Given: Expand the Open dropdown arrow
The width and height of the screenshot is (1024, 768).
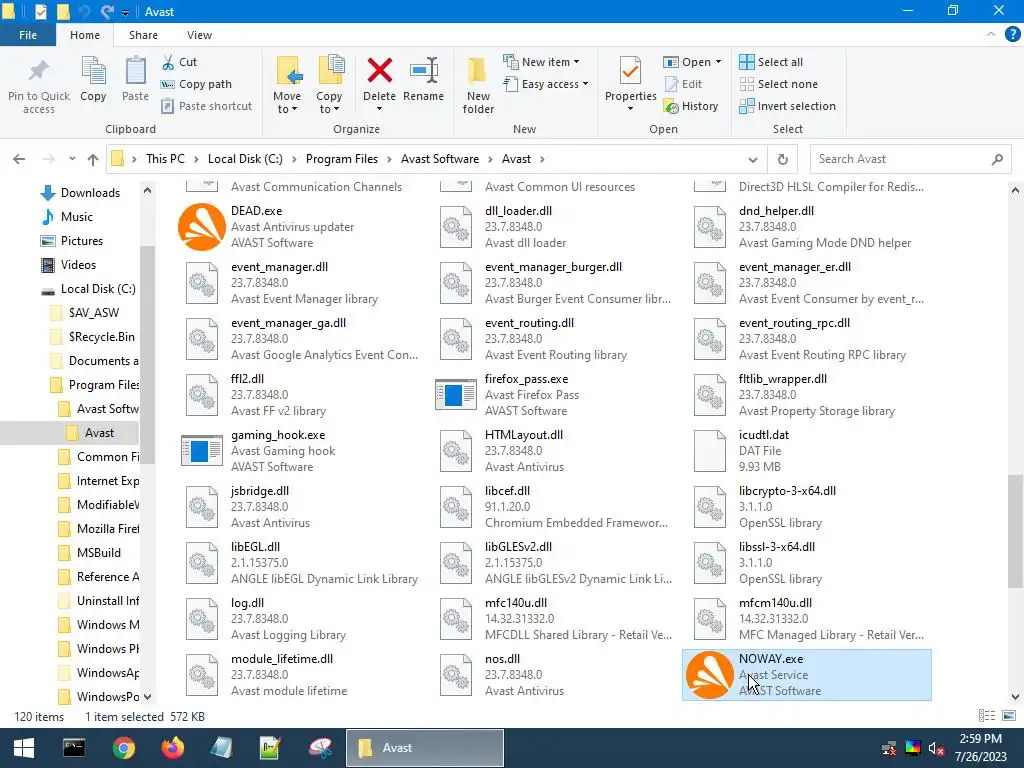Looking at the screenshot, I should [x=718, y=62].
